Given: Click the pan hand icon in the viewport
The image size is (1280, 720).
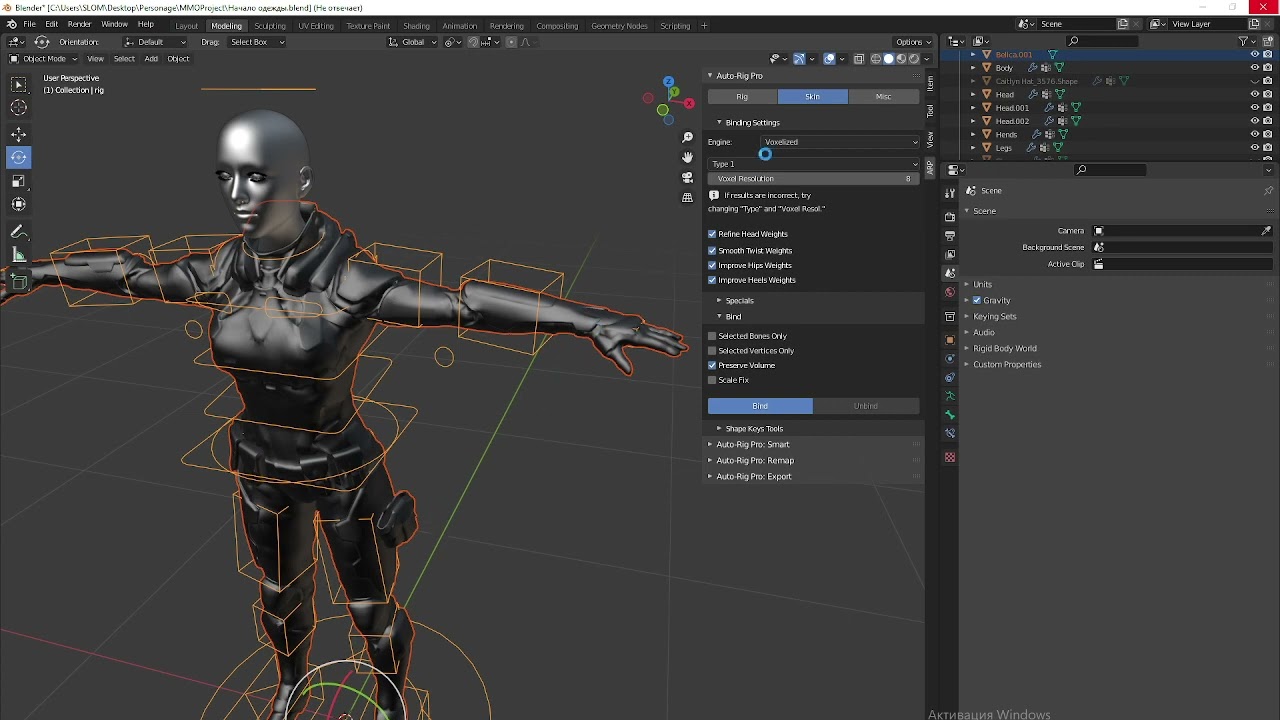Looking at the screenshot, I should click(687, 157).
